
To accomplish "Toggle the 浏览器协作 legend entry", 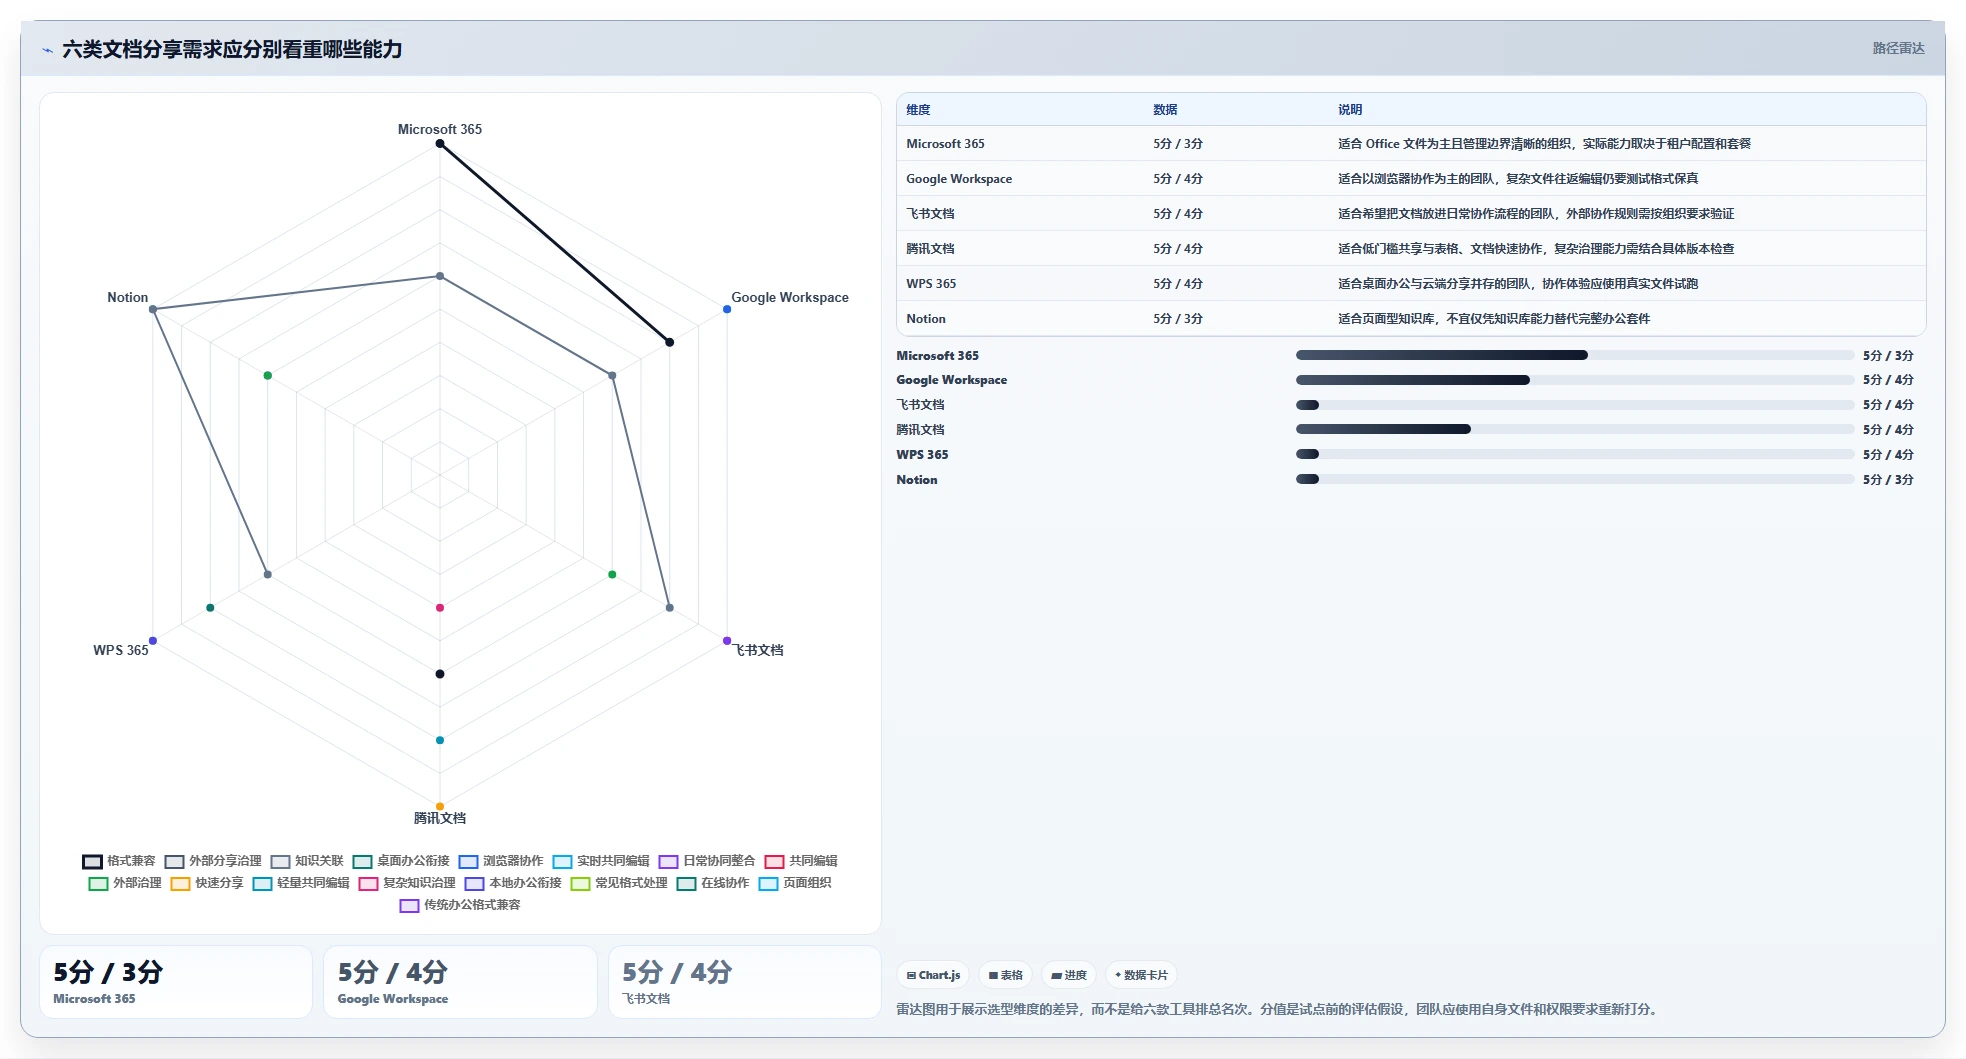I will point(501,861).
